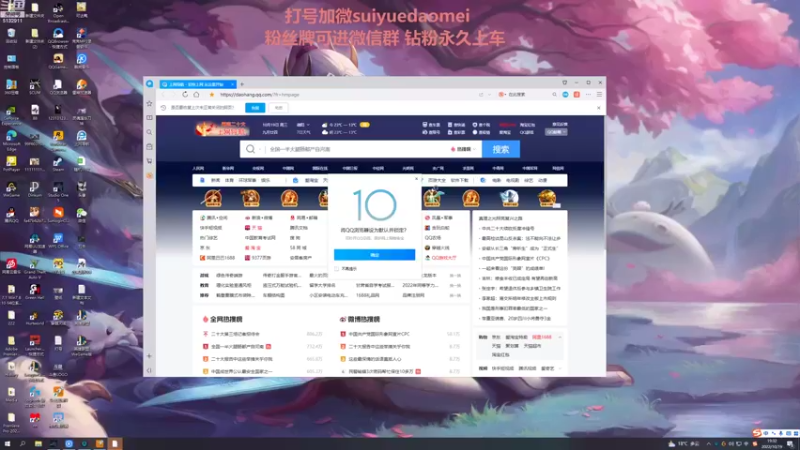Click the white cancel button in session bar
This screenshot has width=800, height=450.
click(x=278, y=108)
